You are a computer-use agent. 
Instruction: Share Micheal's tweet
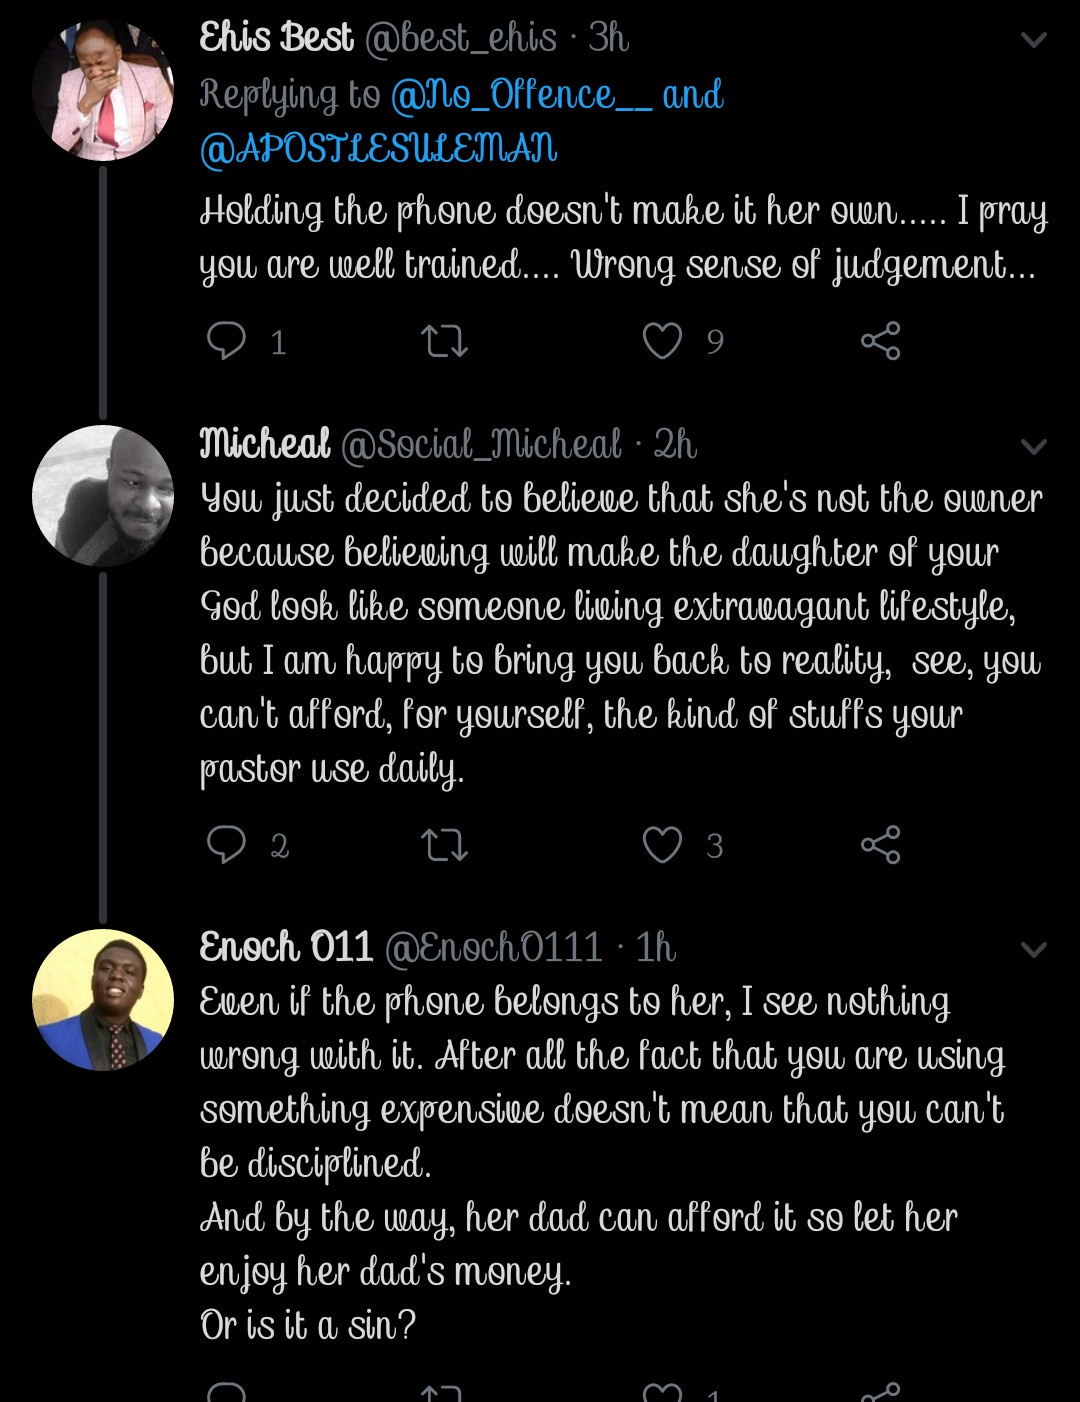pyautogui.click(x=880, y=845)
